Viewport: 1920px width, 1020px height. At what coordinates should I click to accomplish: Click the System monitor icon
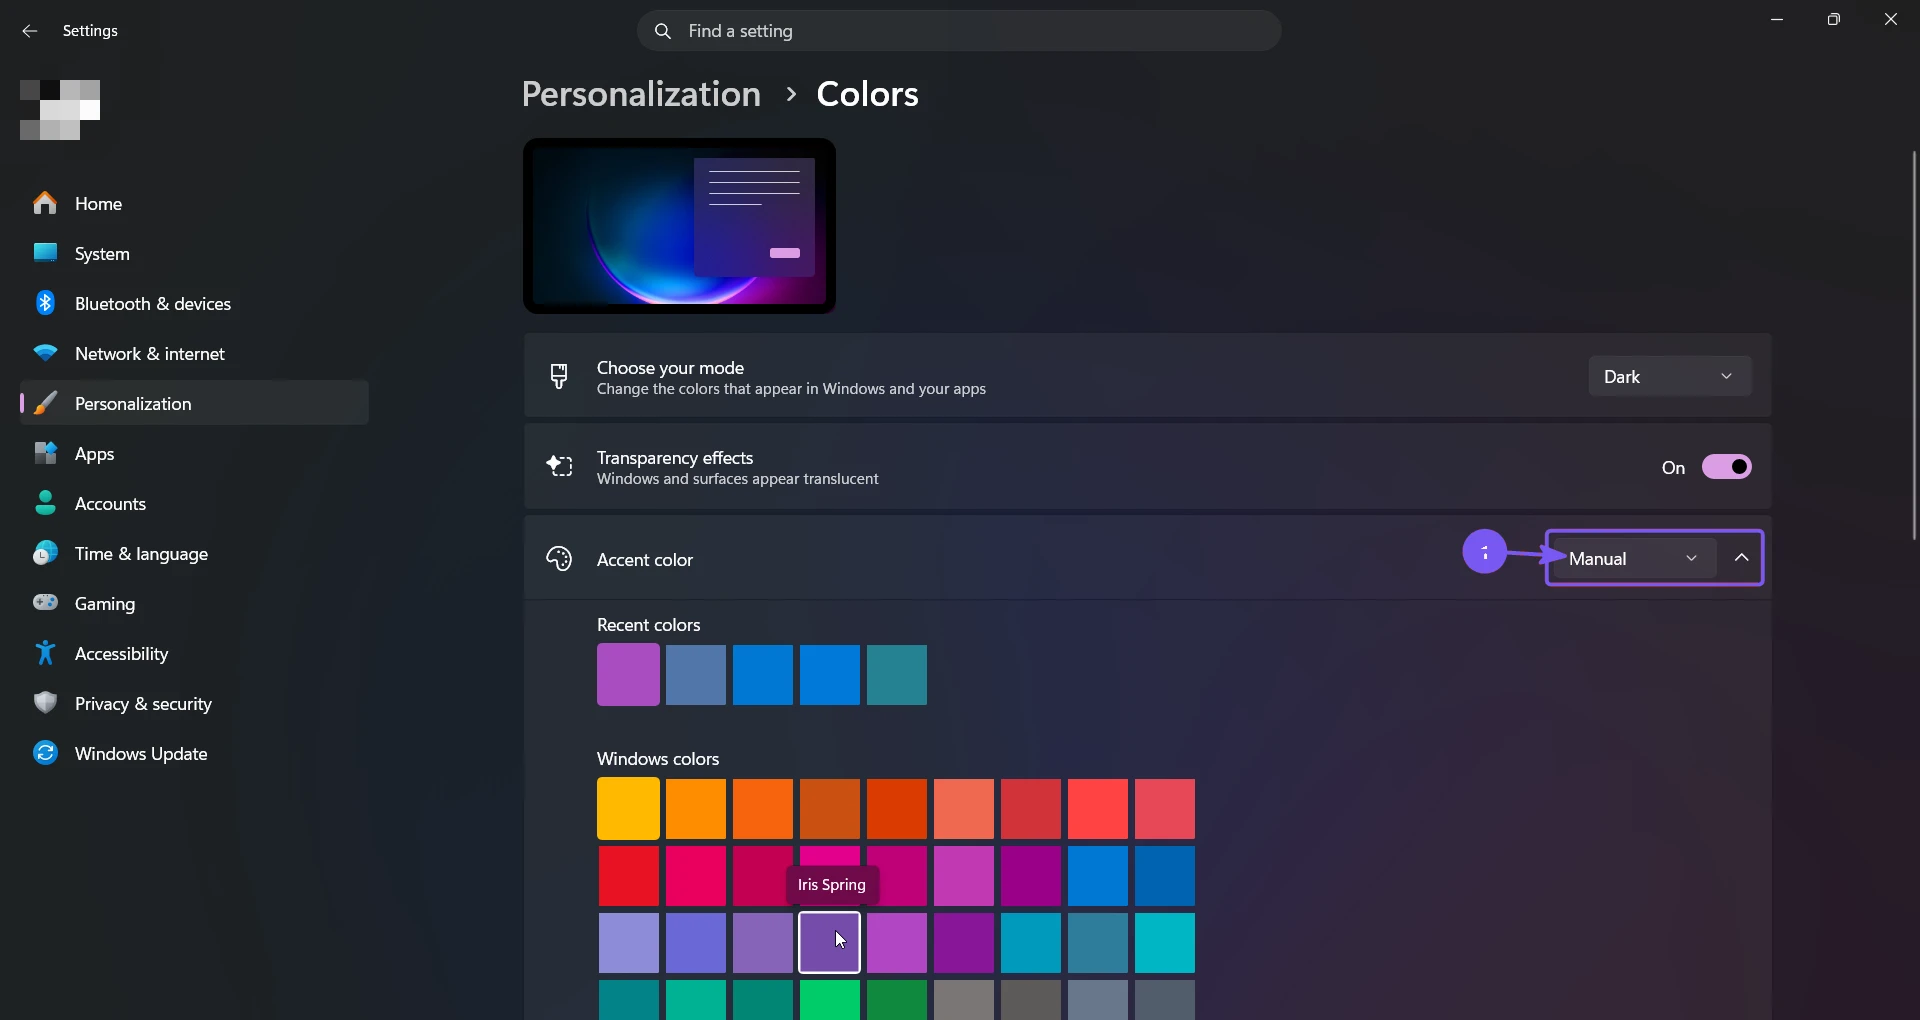(45, 253)
